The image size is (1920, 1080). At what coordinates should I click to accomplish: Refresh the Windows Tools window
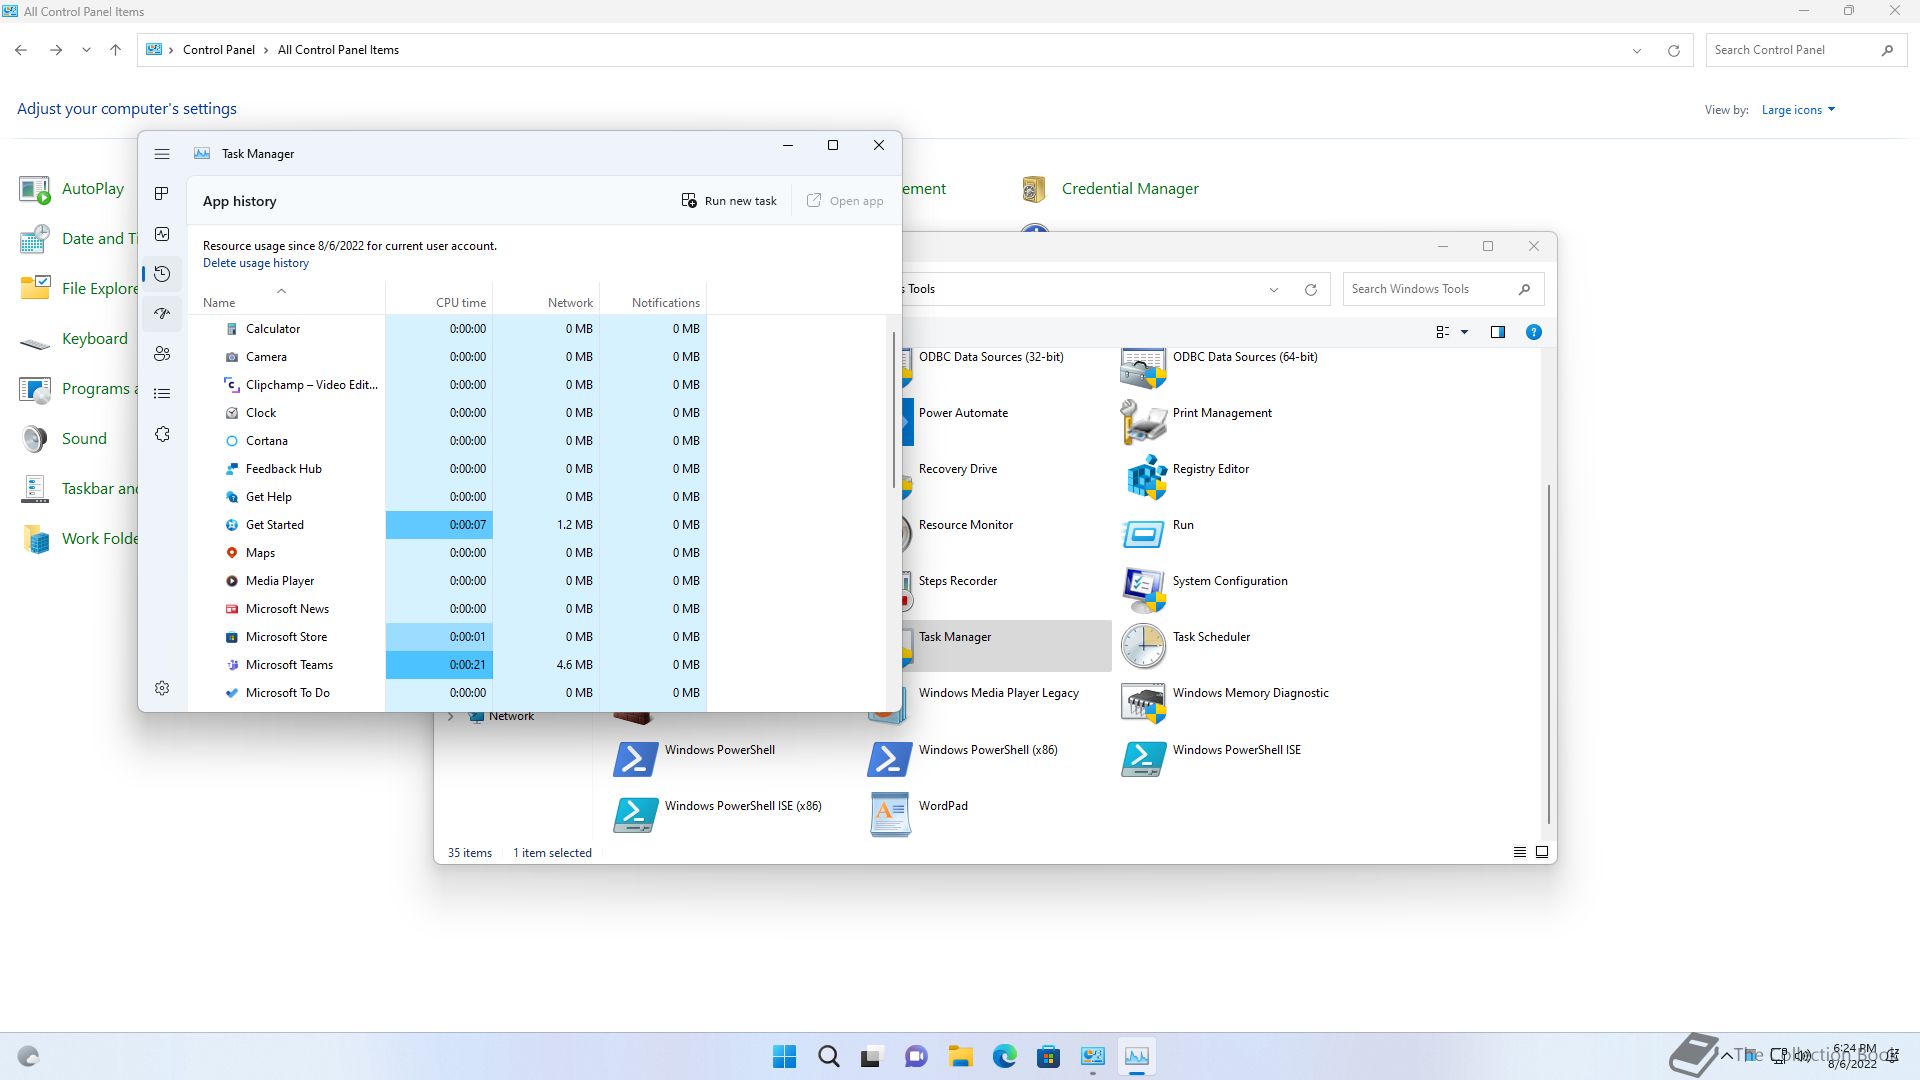click(1311, 290)
